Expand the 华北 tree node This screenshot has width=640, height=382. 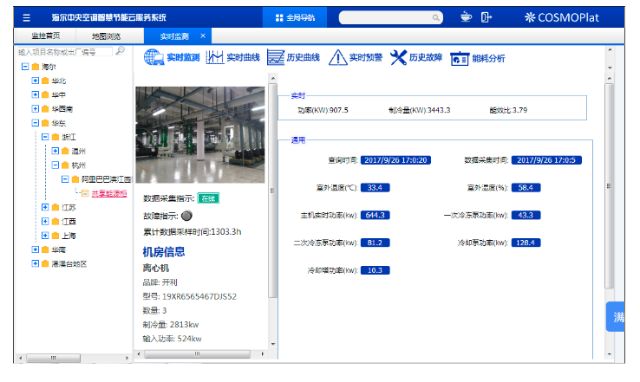pyautogui.click(x=35, y=81)
